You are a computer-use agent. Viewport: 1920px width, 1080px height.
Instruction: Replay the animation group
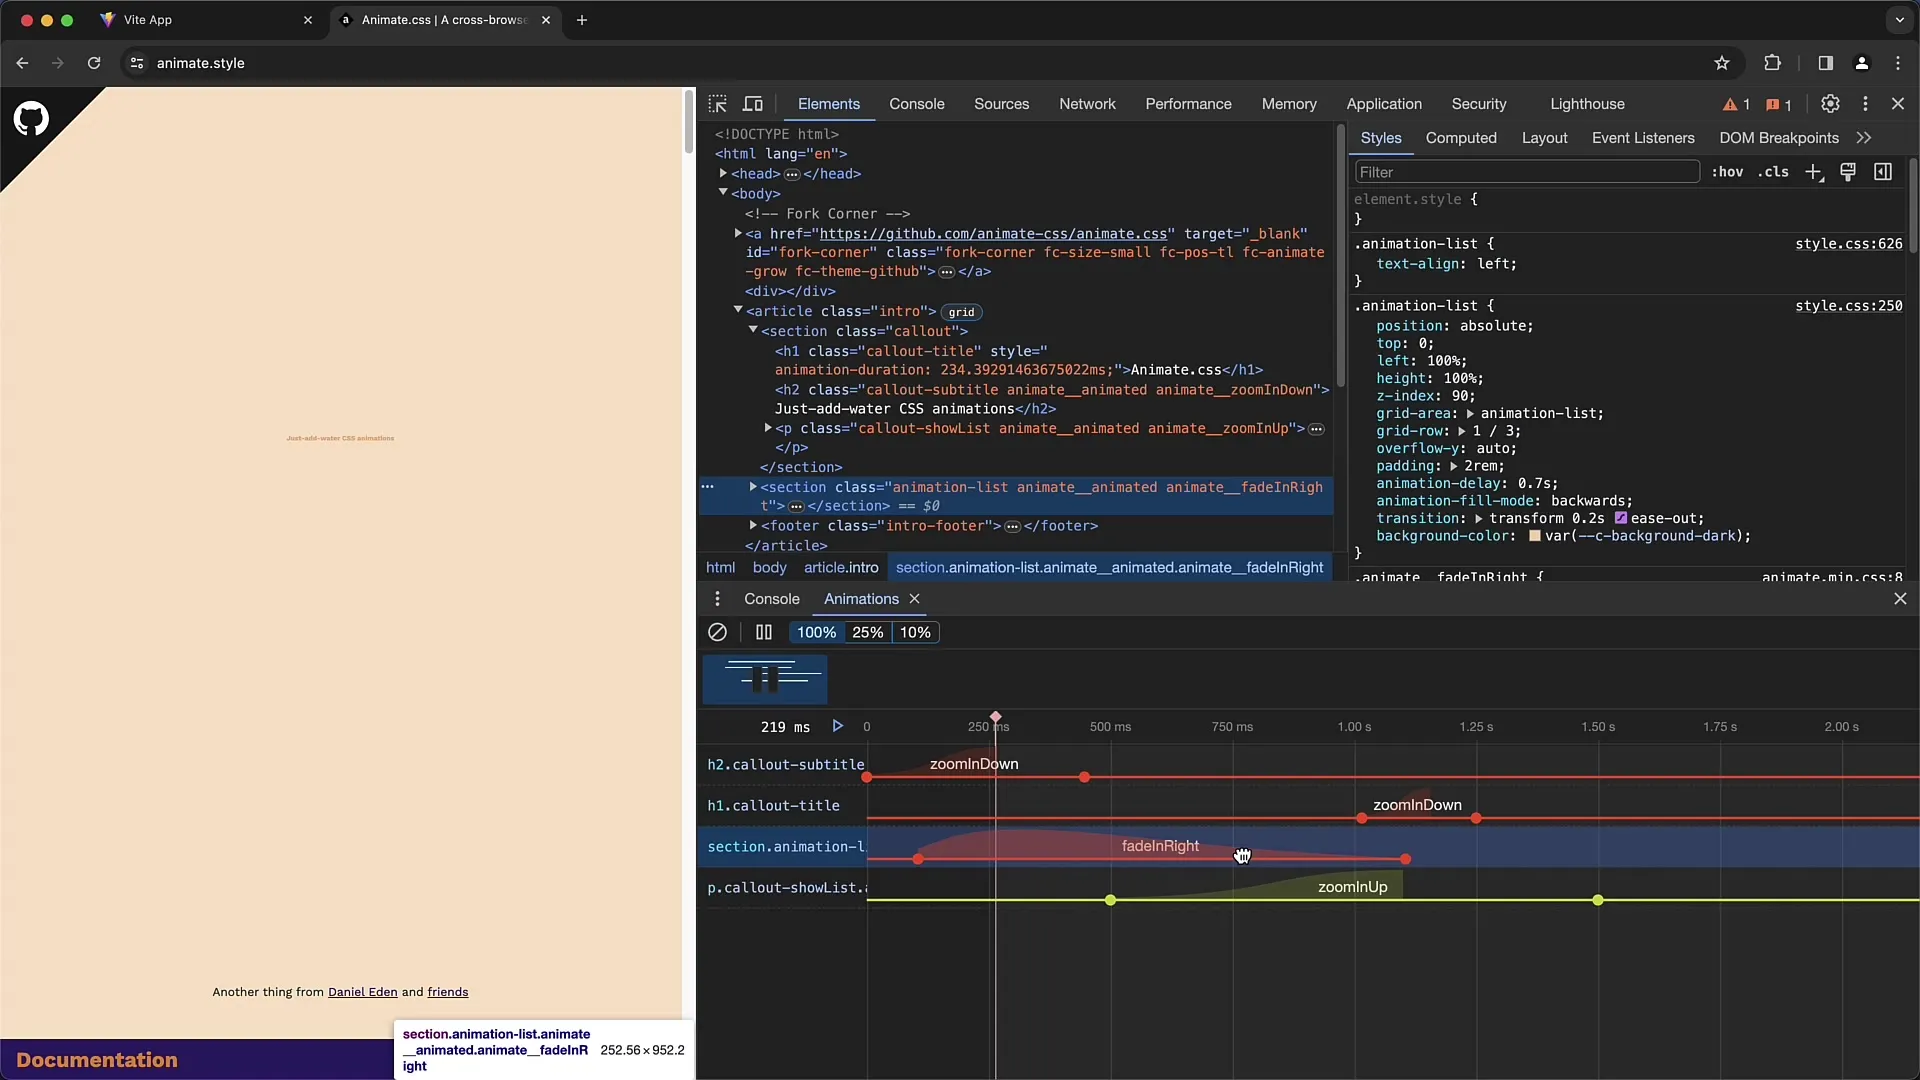[838, 726]
